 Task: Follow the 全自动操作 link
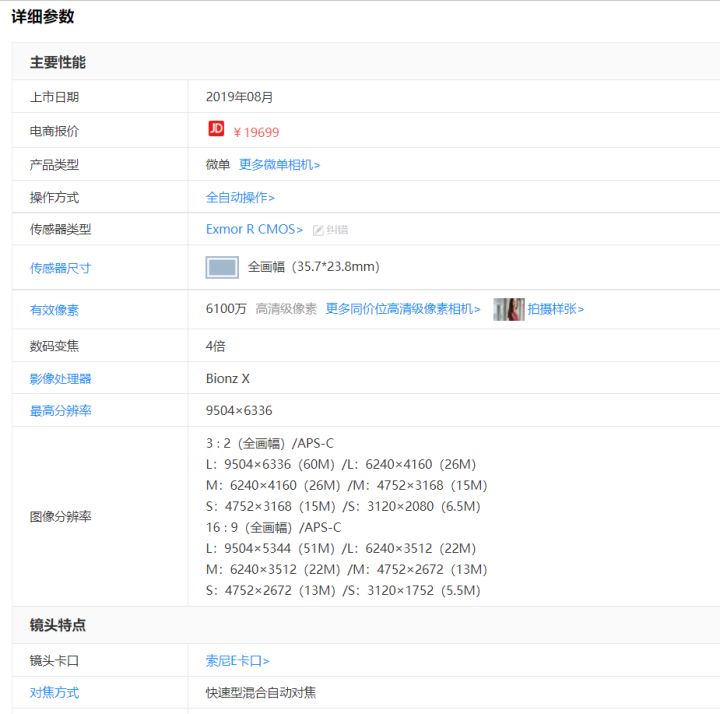point(240,197)
